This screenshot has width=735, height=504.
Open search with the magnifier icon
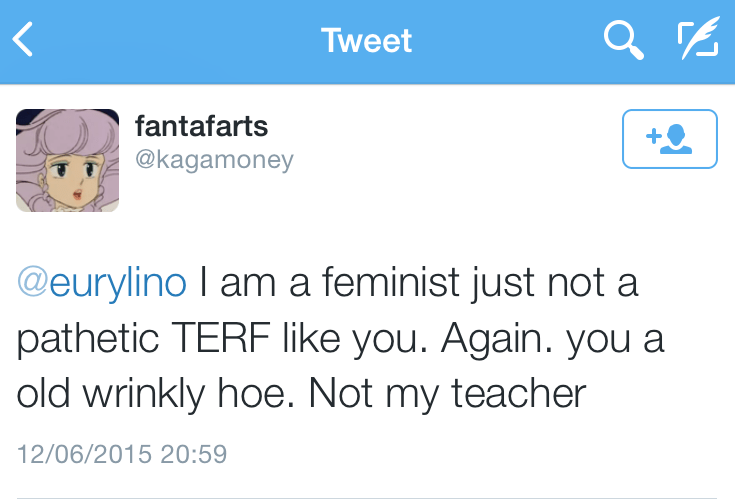(622, 41)
